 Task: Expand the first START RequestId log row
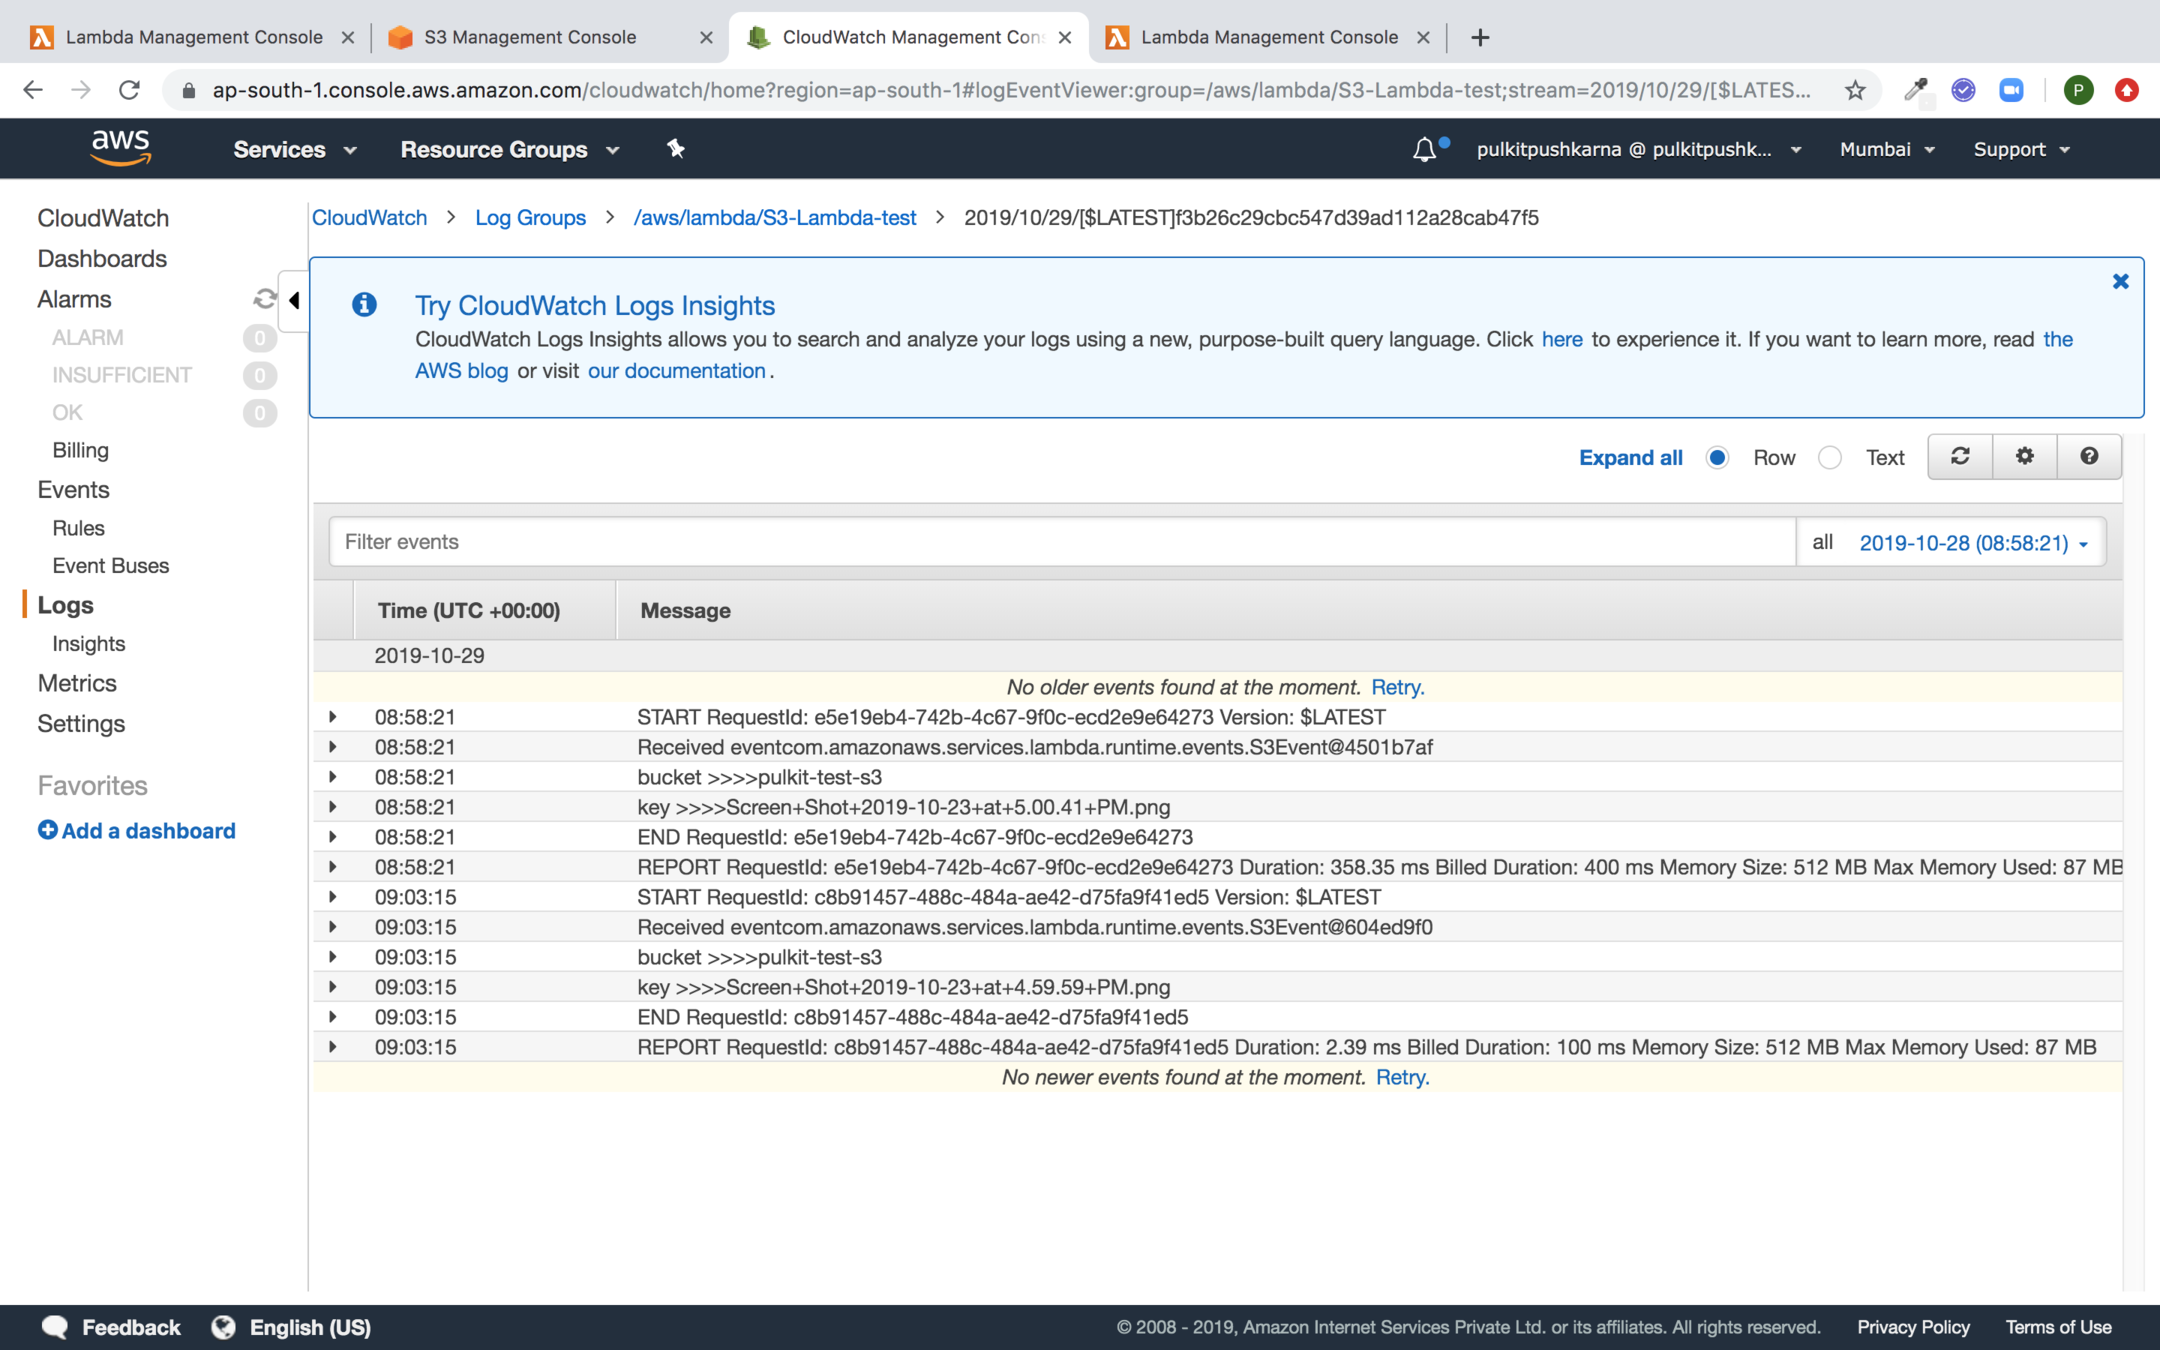click(333, 717)
